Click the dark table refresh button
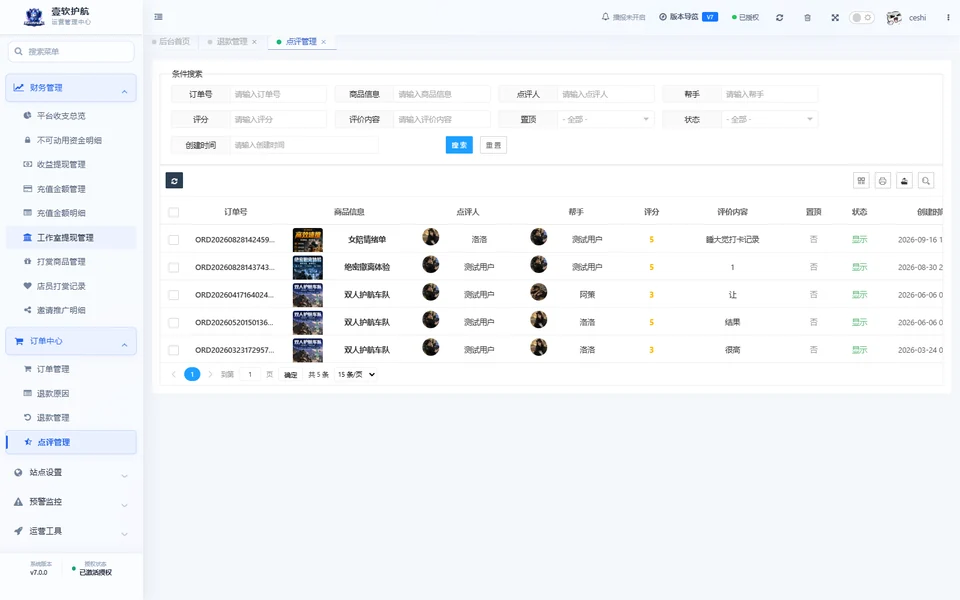This screenshot has width=960, height=600. click(174, 181)
